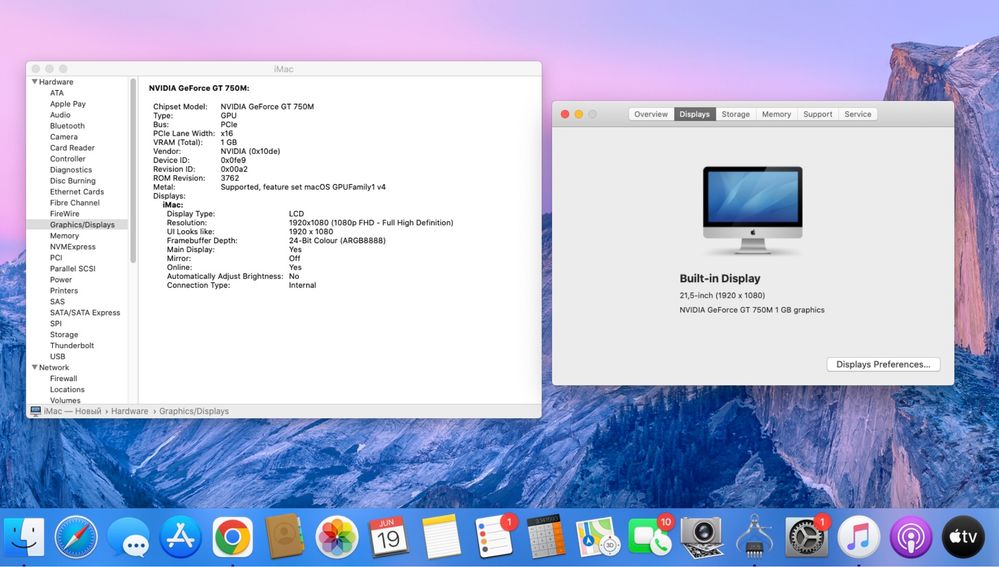Select SATA/SATA Express in sidebar
The image size is (999, 567).
(85, 312)
